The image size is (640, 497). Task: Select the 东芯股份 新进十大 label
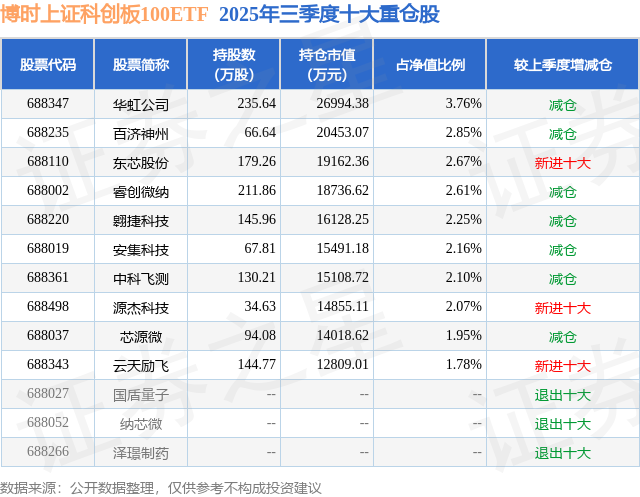click(563, 163)
